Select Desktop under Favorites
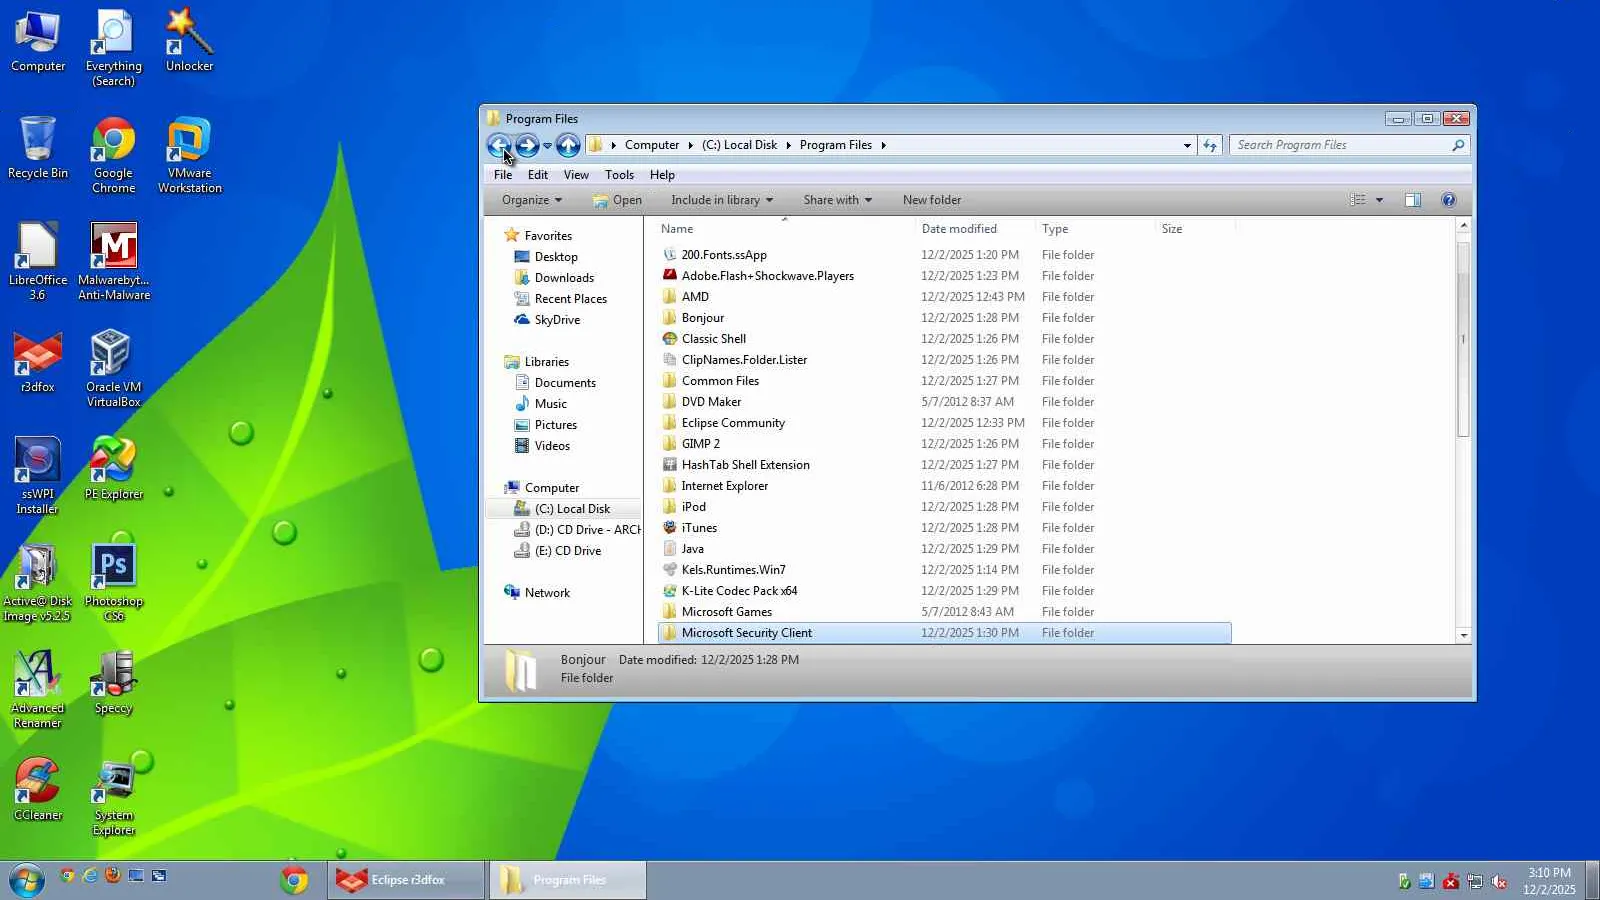Viewport: 1600px width, 900px height. [546, 257]
